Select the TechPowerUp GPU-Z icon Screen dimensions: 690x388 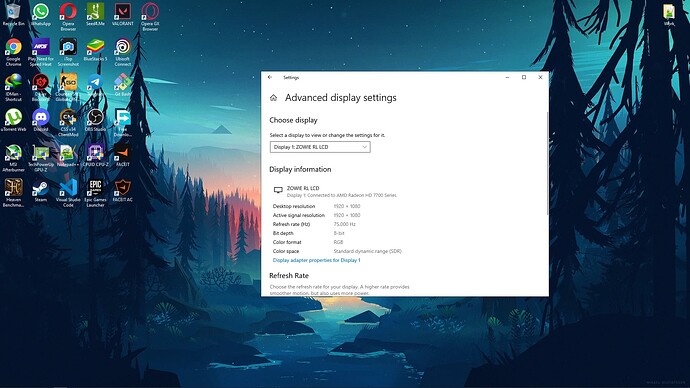pyautogui.click(x=41, y=158)
